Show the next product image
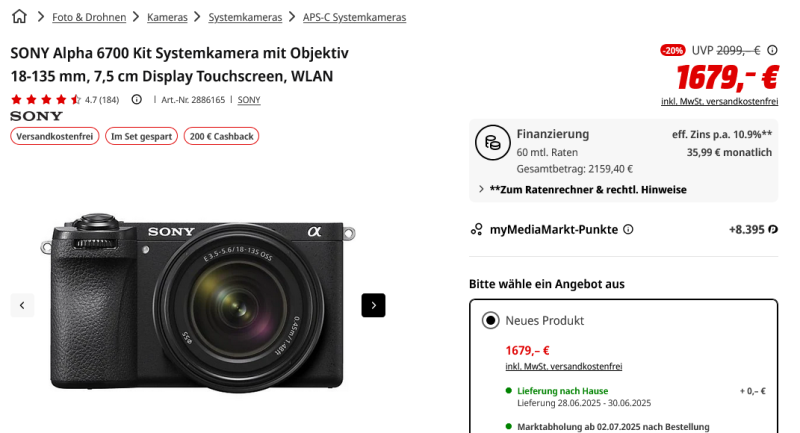Screen dimensions: 800x433 pos(373,305)
